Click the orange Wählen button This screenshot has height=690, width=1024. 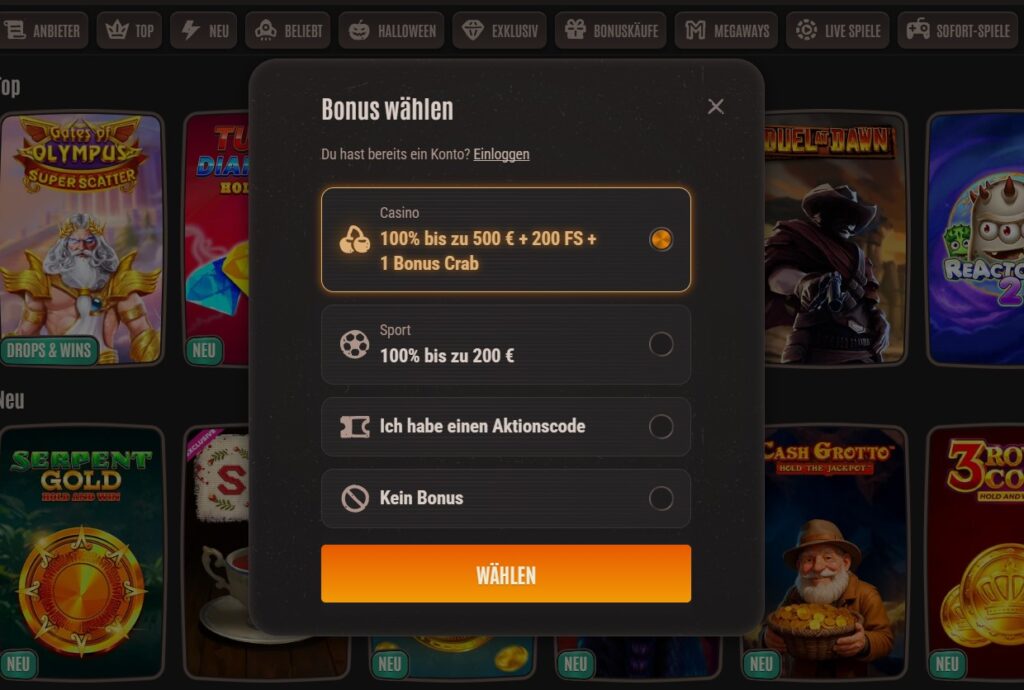point(506,574)
